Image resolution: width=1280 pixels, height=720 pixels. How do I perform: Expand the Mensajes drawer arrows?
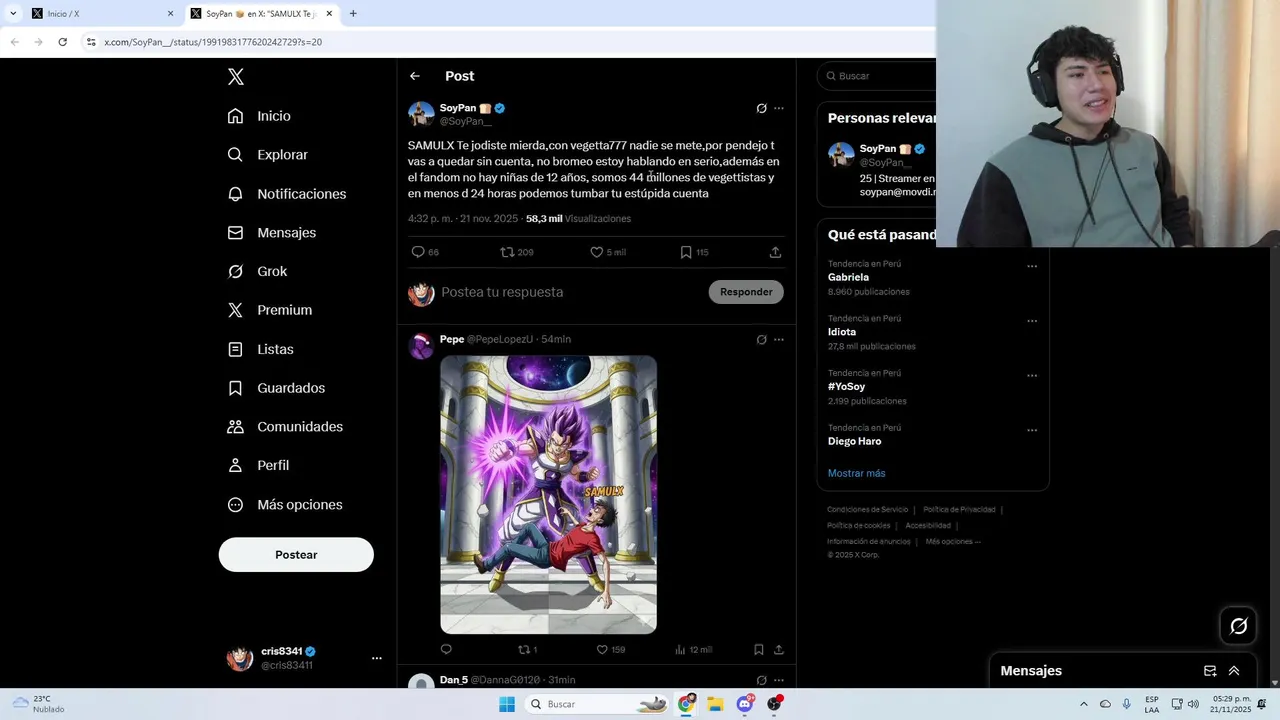coord(1234,671)
